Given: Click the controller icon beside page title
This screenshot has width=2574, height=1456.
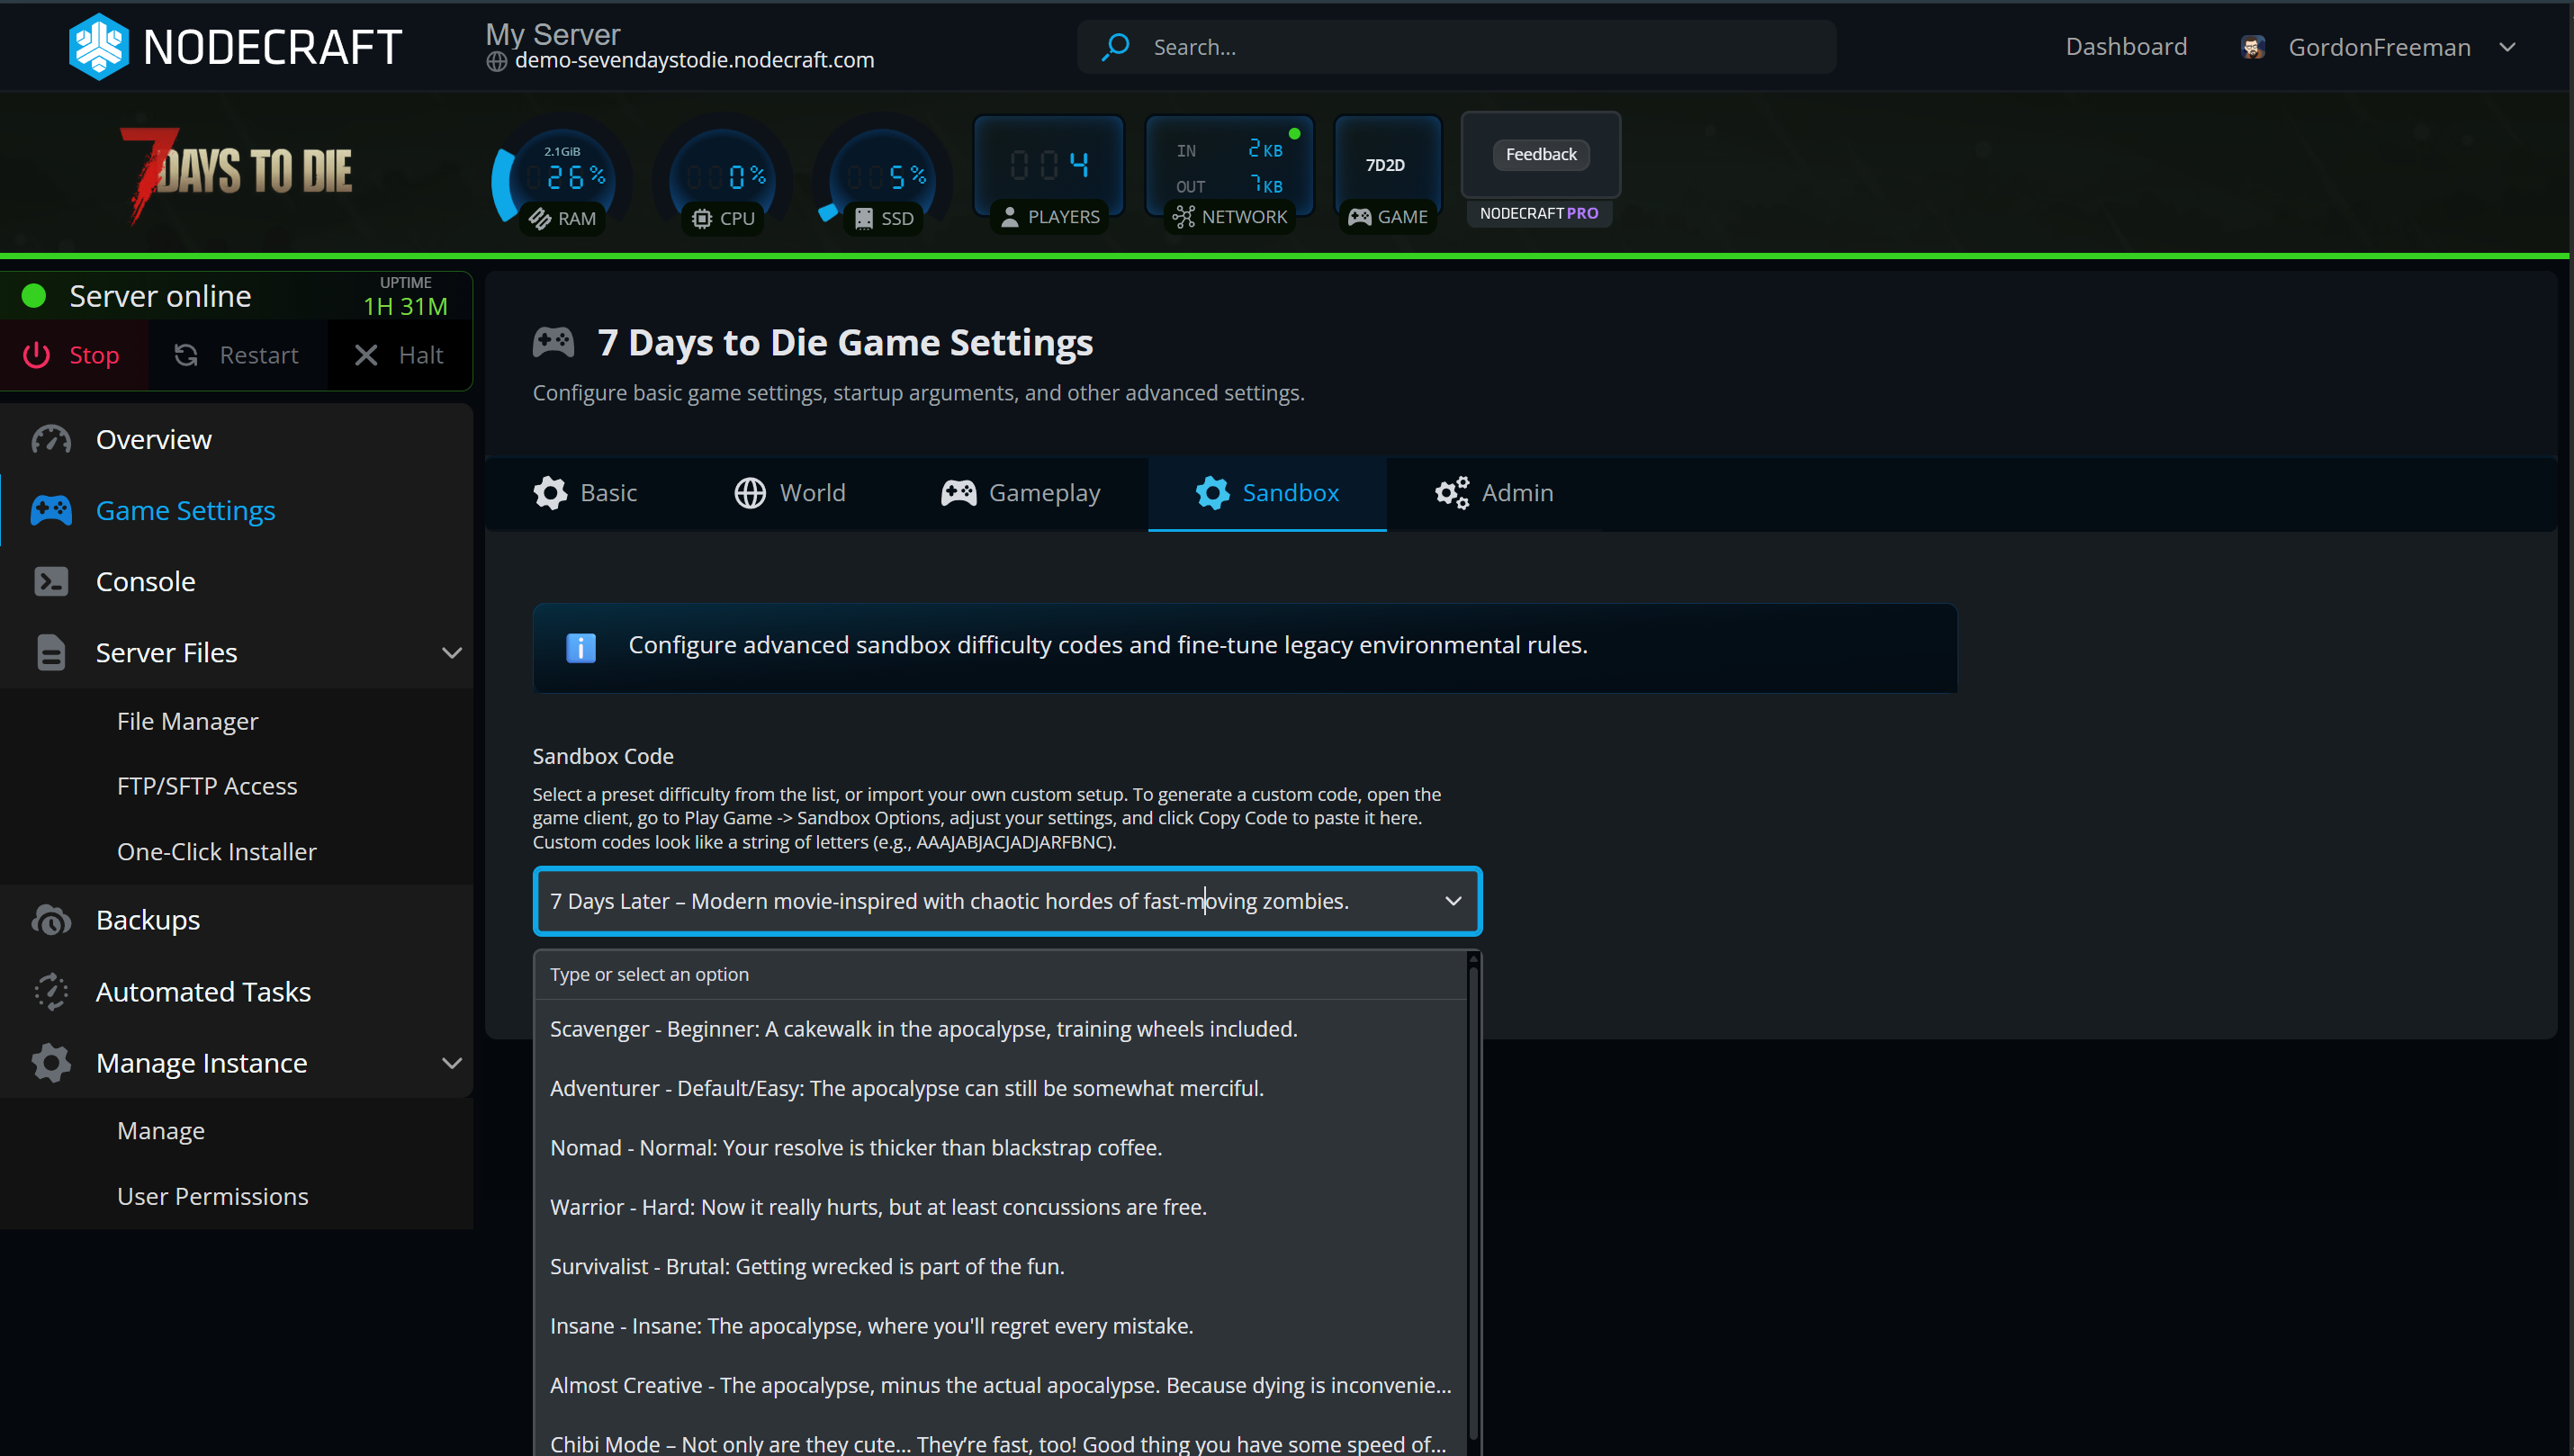Looking at the screenshot, I should pos(553,342).
